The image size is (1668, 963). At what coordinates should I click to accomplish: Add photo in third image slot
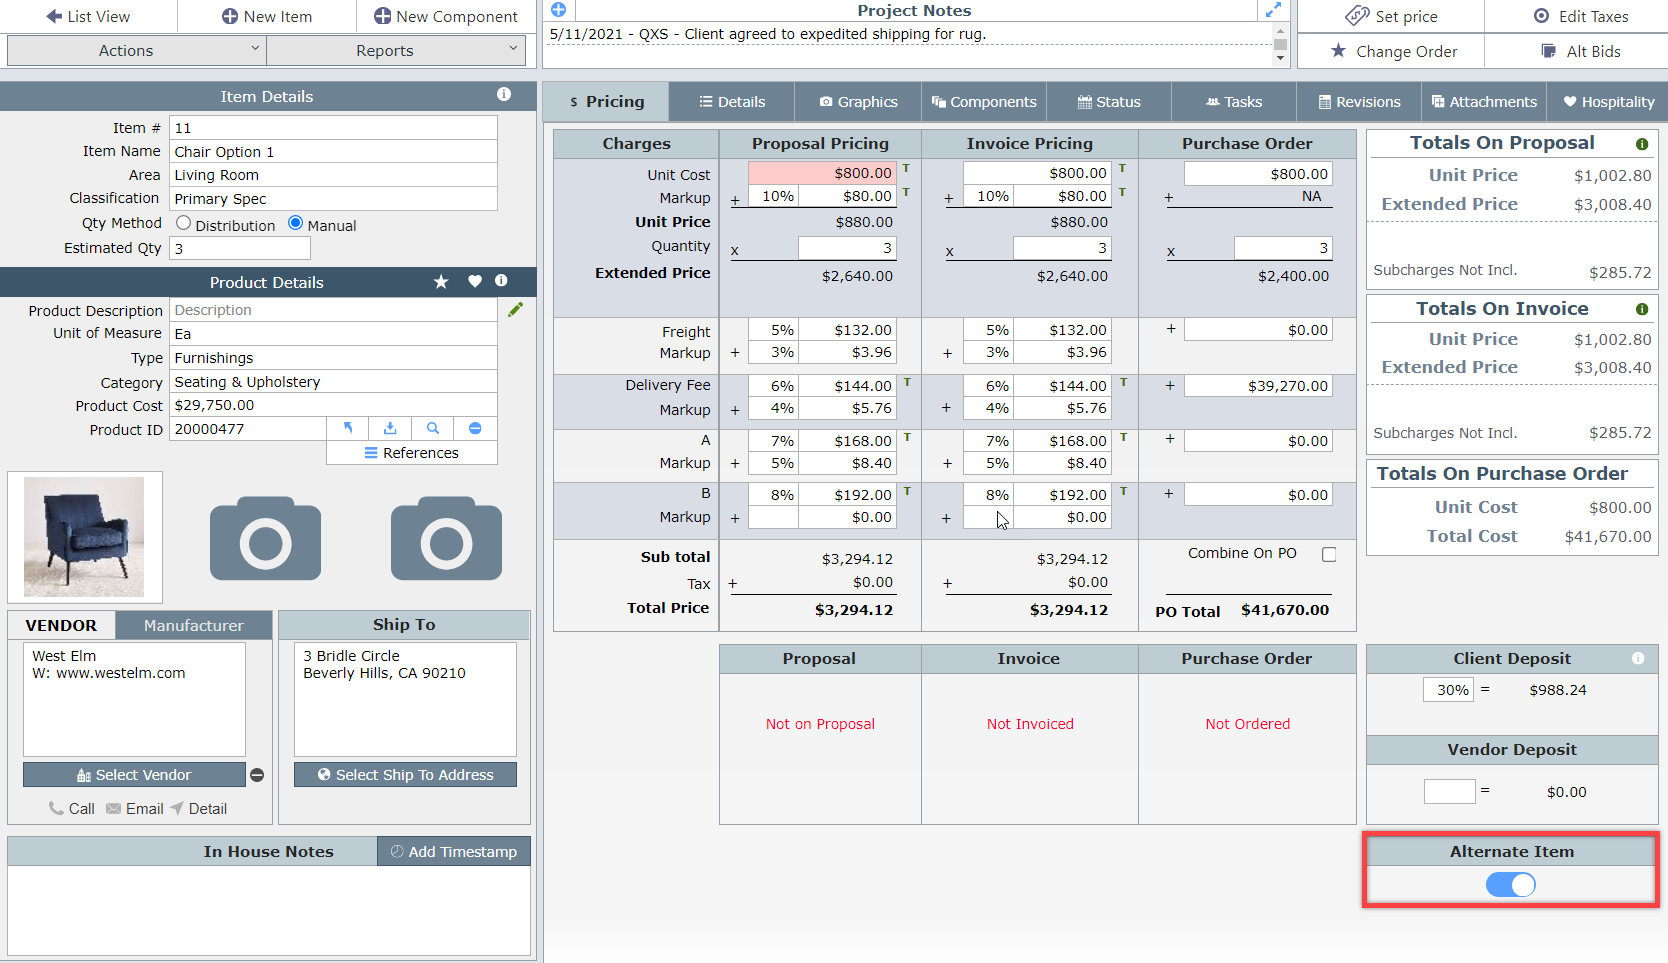pos(446,538)
